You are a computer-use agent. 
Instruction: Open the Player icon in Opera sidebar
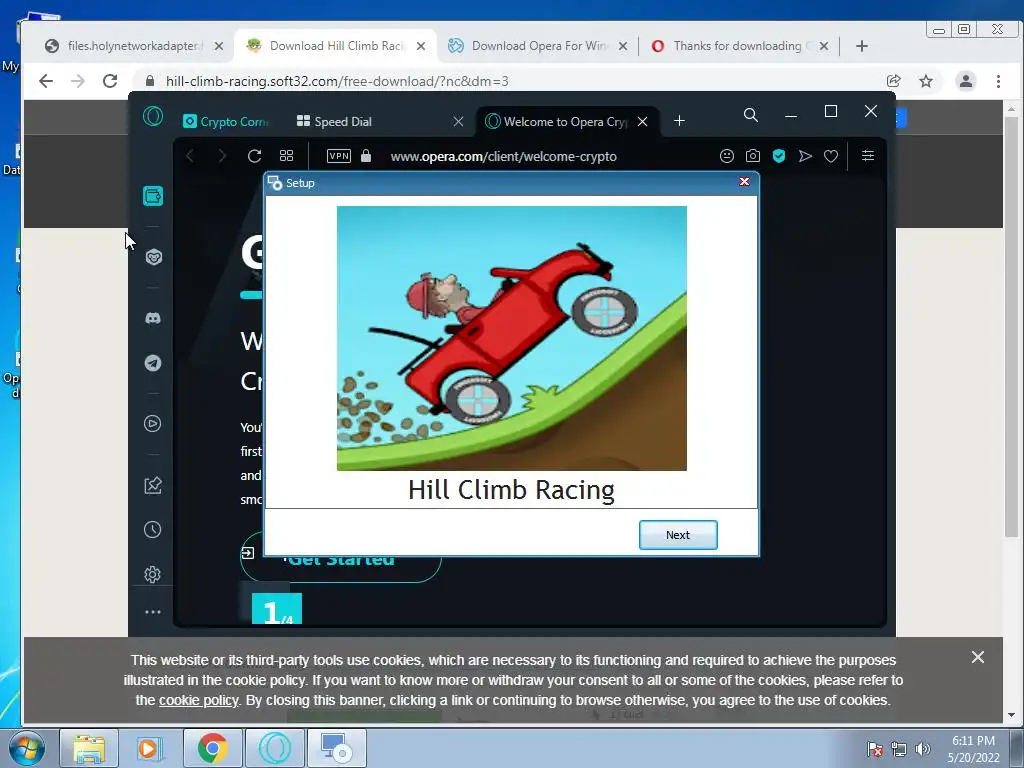[x=153, y=423]
